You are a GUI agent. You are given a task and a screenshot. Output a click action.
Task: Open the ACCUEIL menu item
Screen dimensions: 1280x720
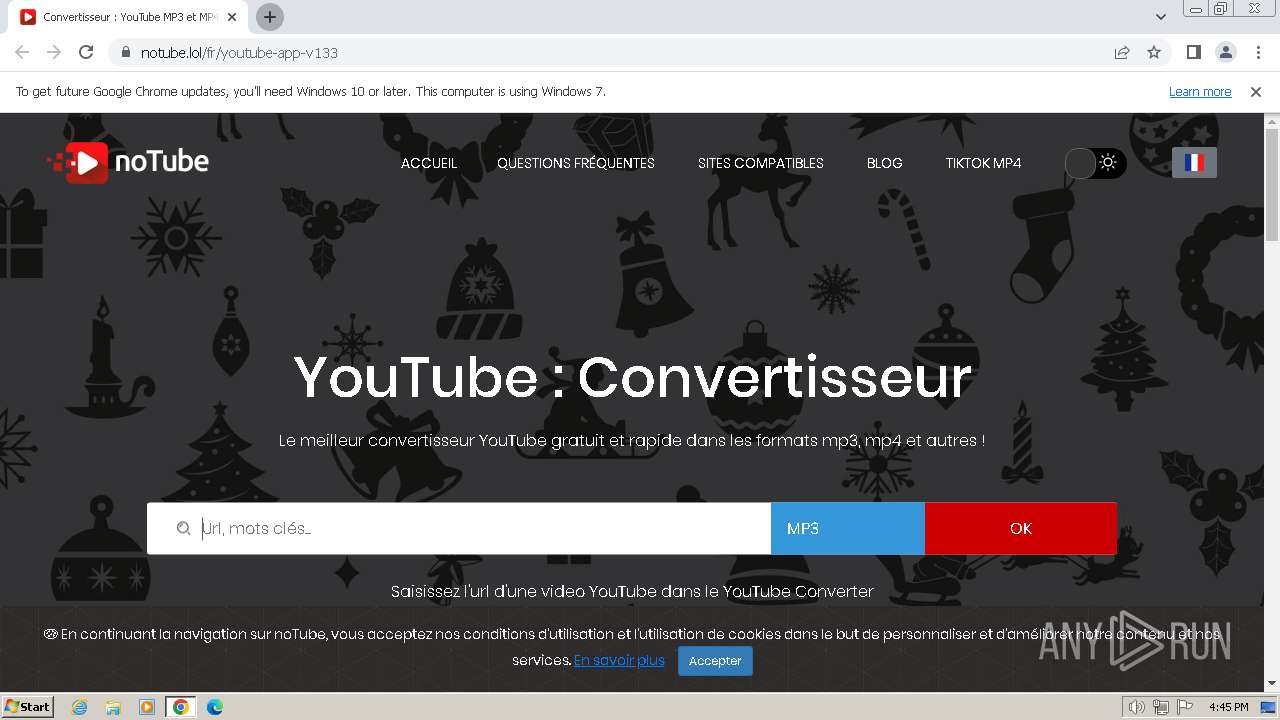[x=429, y=163]
